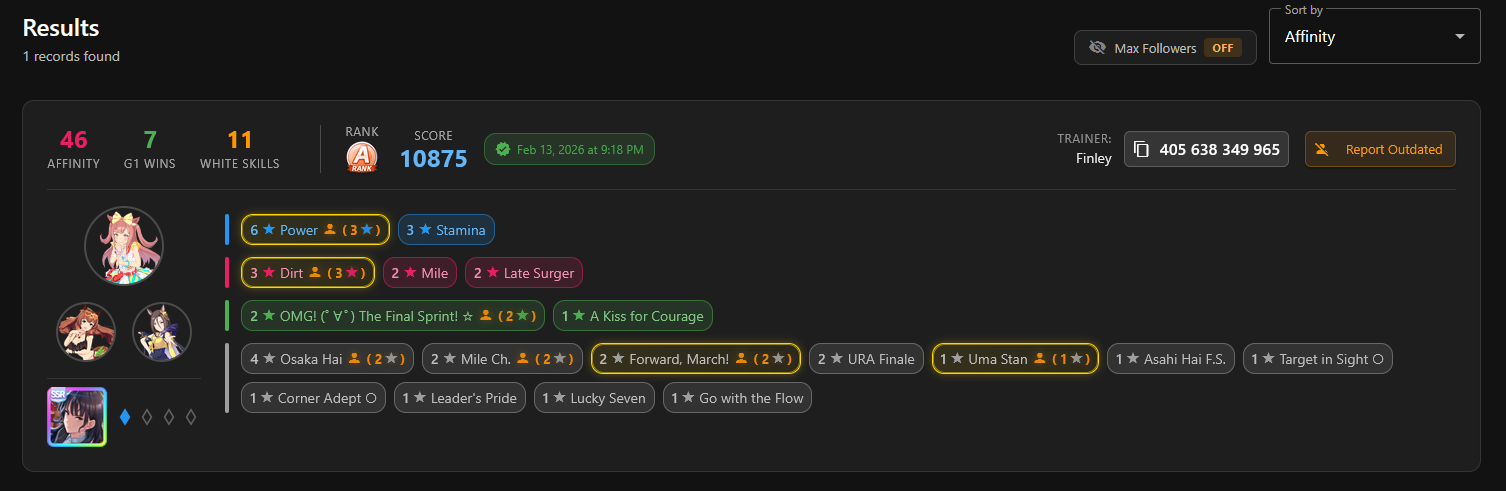Viewport: 1506px width, 491px height.
Task: Click the 4 star Osaka Hai chip
Action: [x=328, y=358]
